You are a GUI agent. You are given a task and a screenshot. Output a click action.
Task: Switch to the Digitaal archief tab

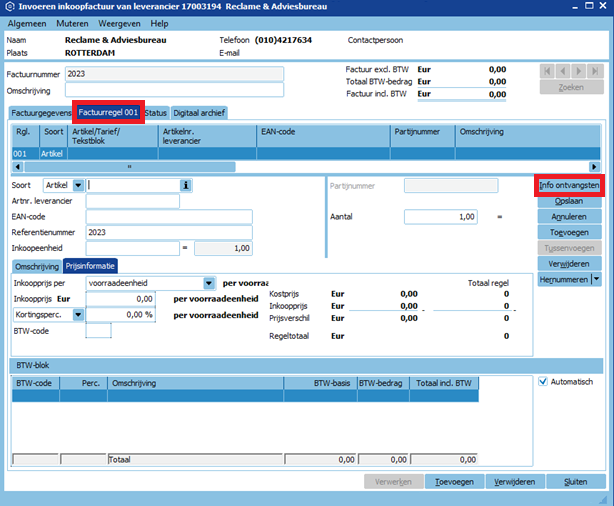(199, 113)
